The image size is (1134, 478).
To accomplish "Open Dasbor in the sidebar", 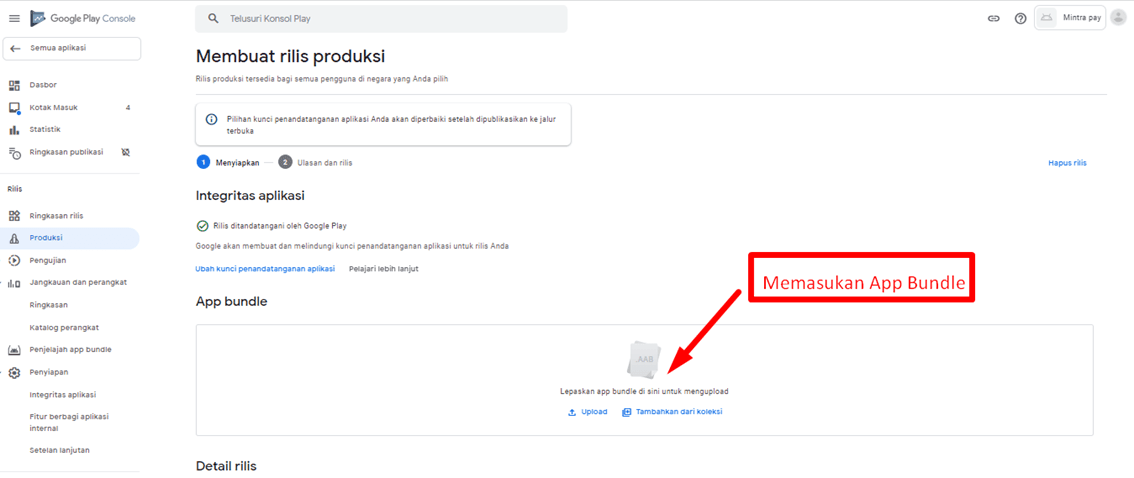I will click(43, 85).
